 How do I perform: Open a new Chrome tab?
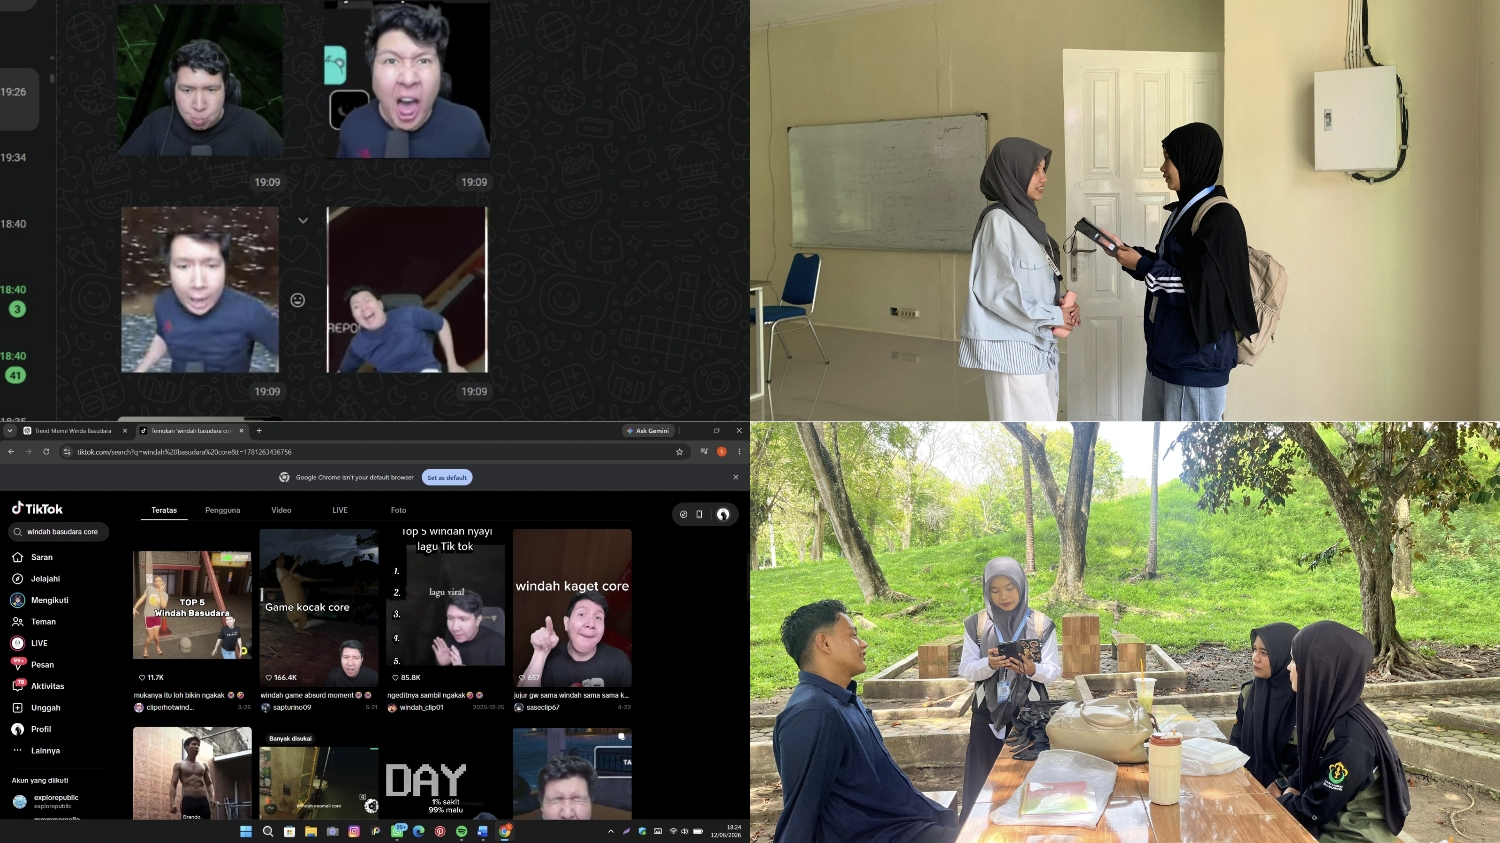point(259,431)
